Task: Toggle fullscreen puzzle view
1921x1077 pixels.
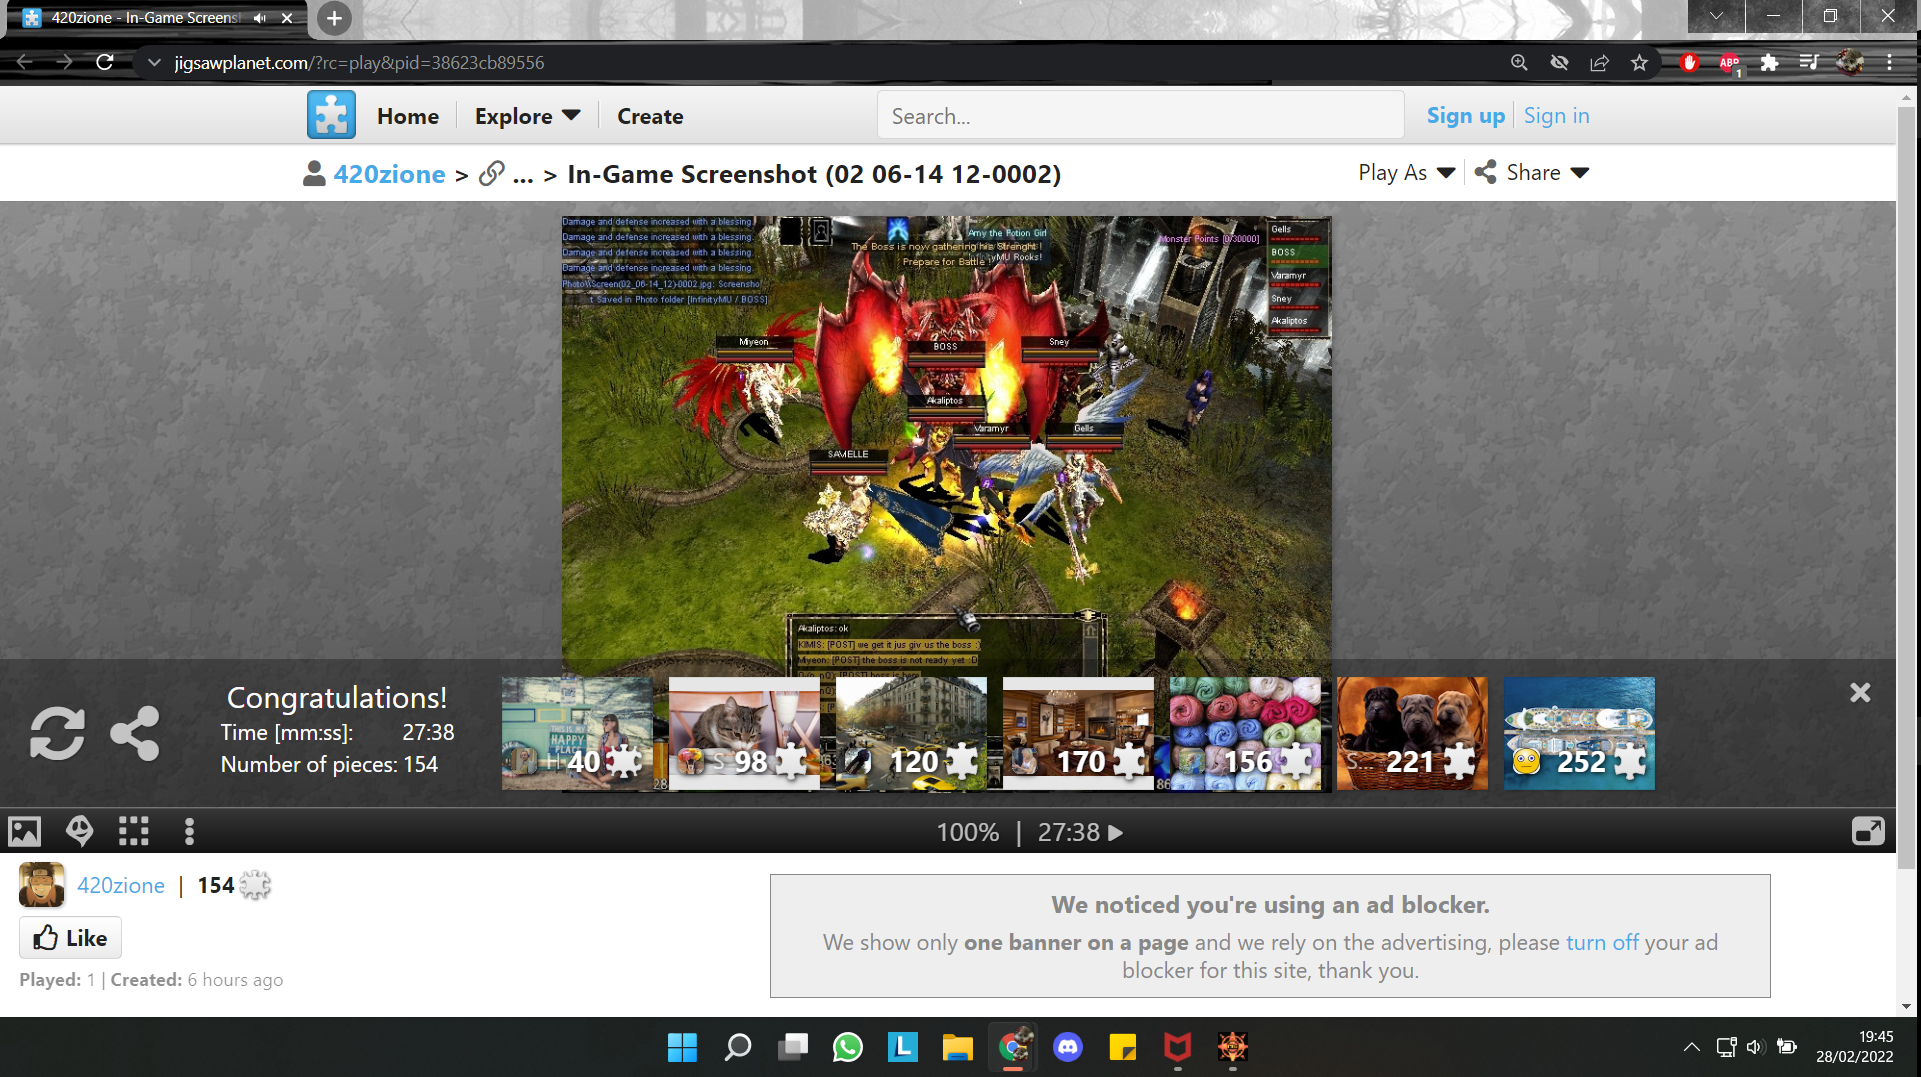Action: (1868, 831)
